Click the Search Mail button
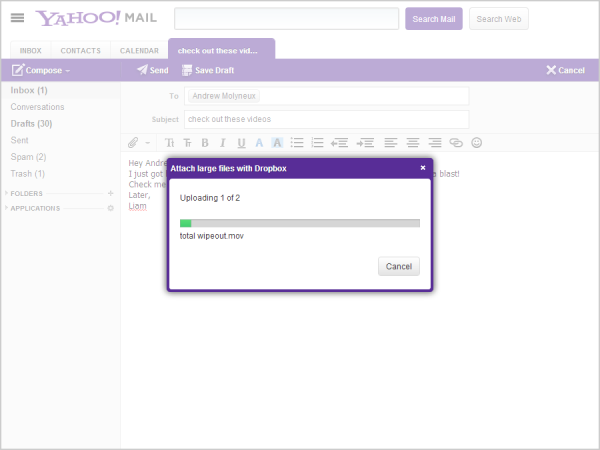The height and width of the screenshot is (450, 600). coord(434,19)
